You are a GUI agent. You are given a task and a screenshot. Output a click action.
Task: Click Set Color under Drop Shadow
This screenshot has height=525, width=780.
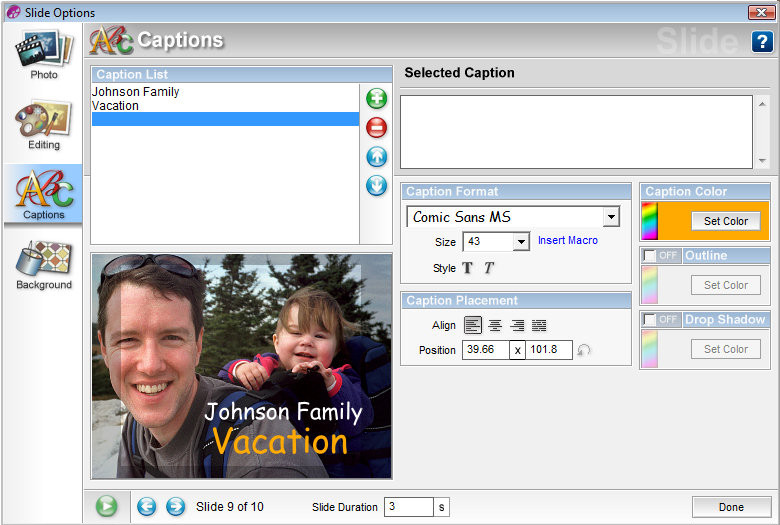point(726,349)
